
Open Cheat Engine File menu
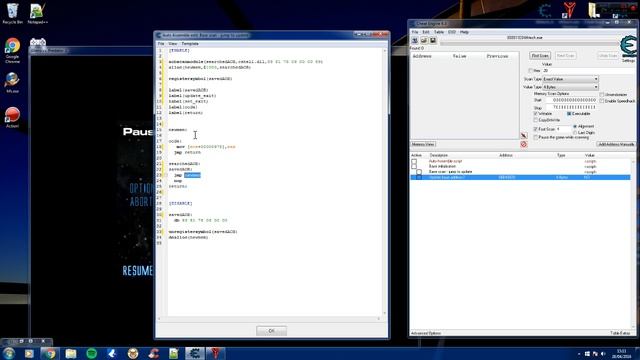point(415,32)
